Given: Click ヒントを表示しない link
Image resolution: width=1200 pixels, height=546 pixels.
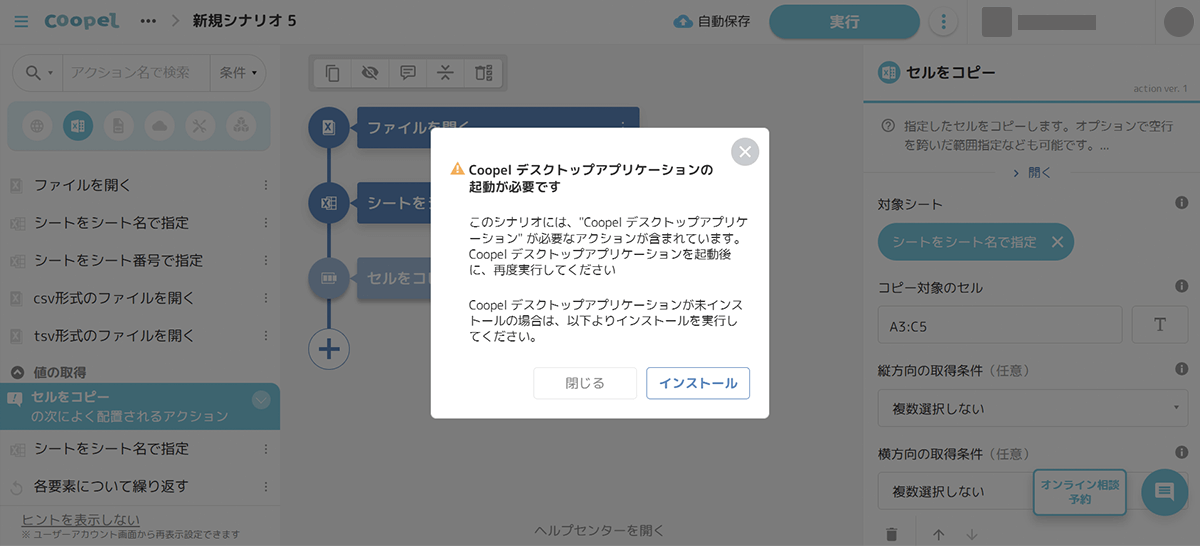Looking at the screenshot, I should pyautogui.click(x=81, y=519).
